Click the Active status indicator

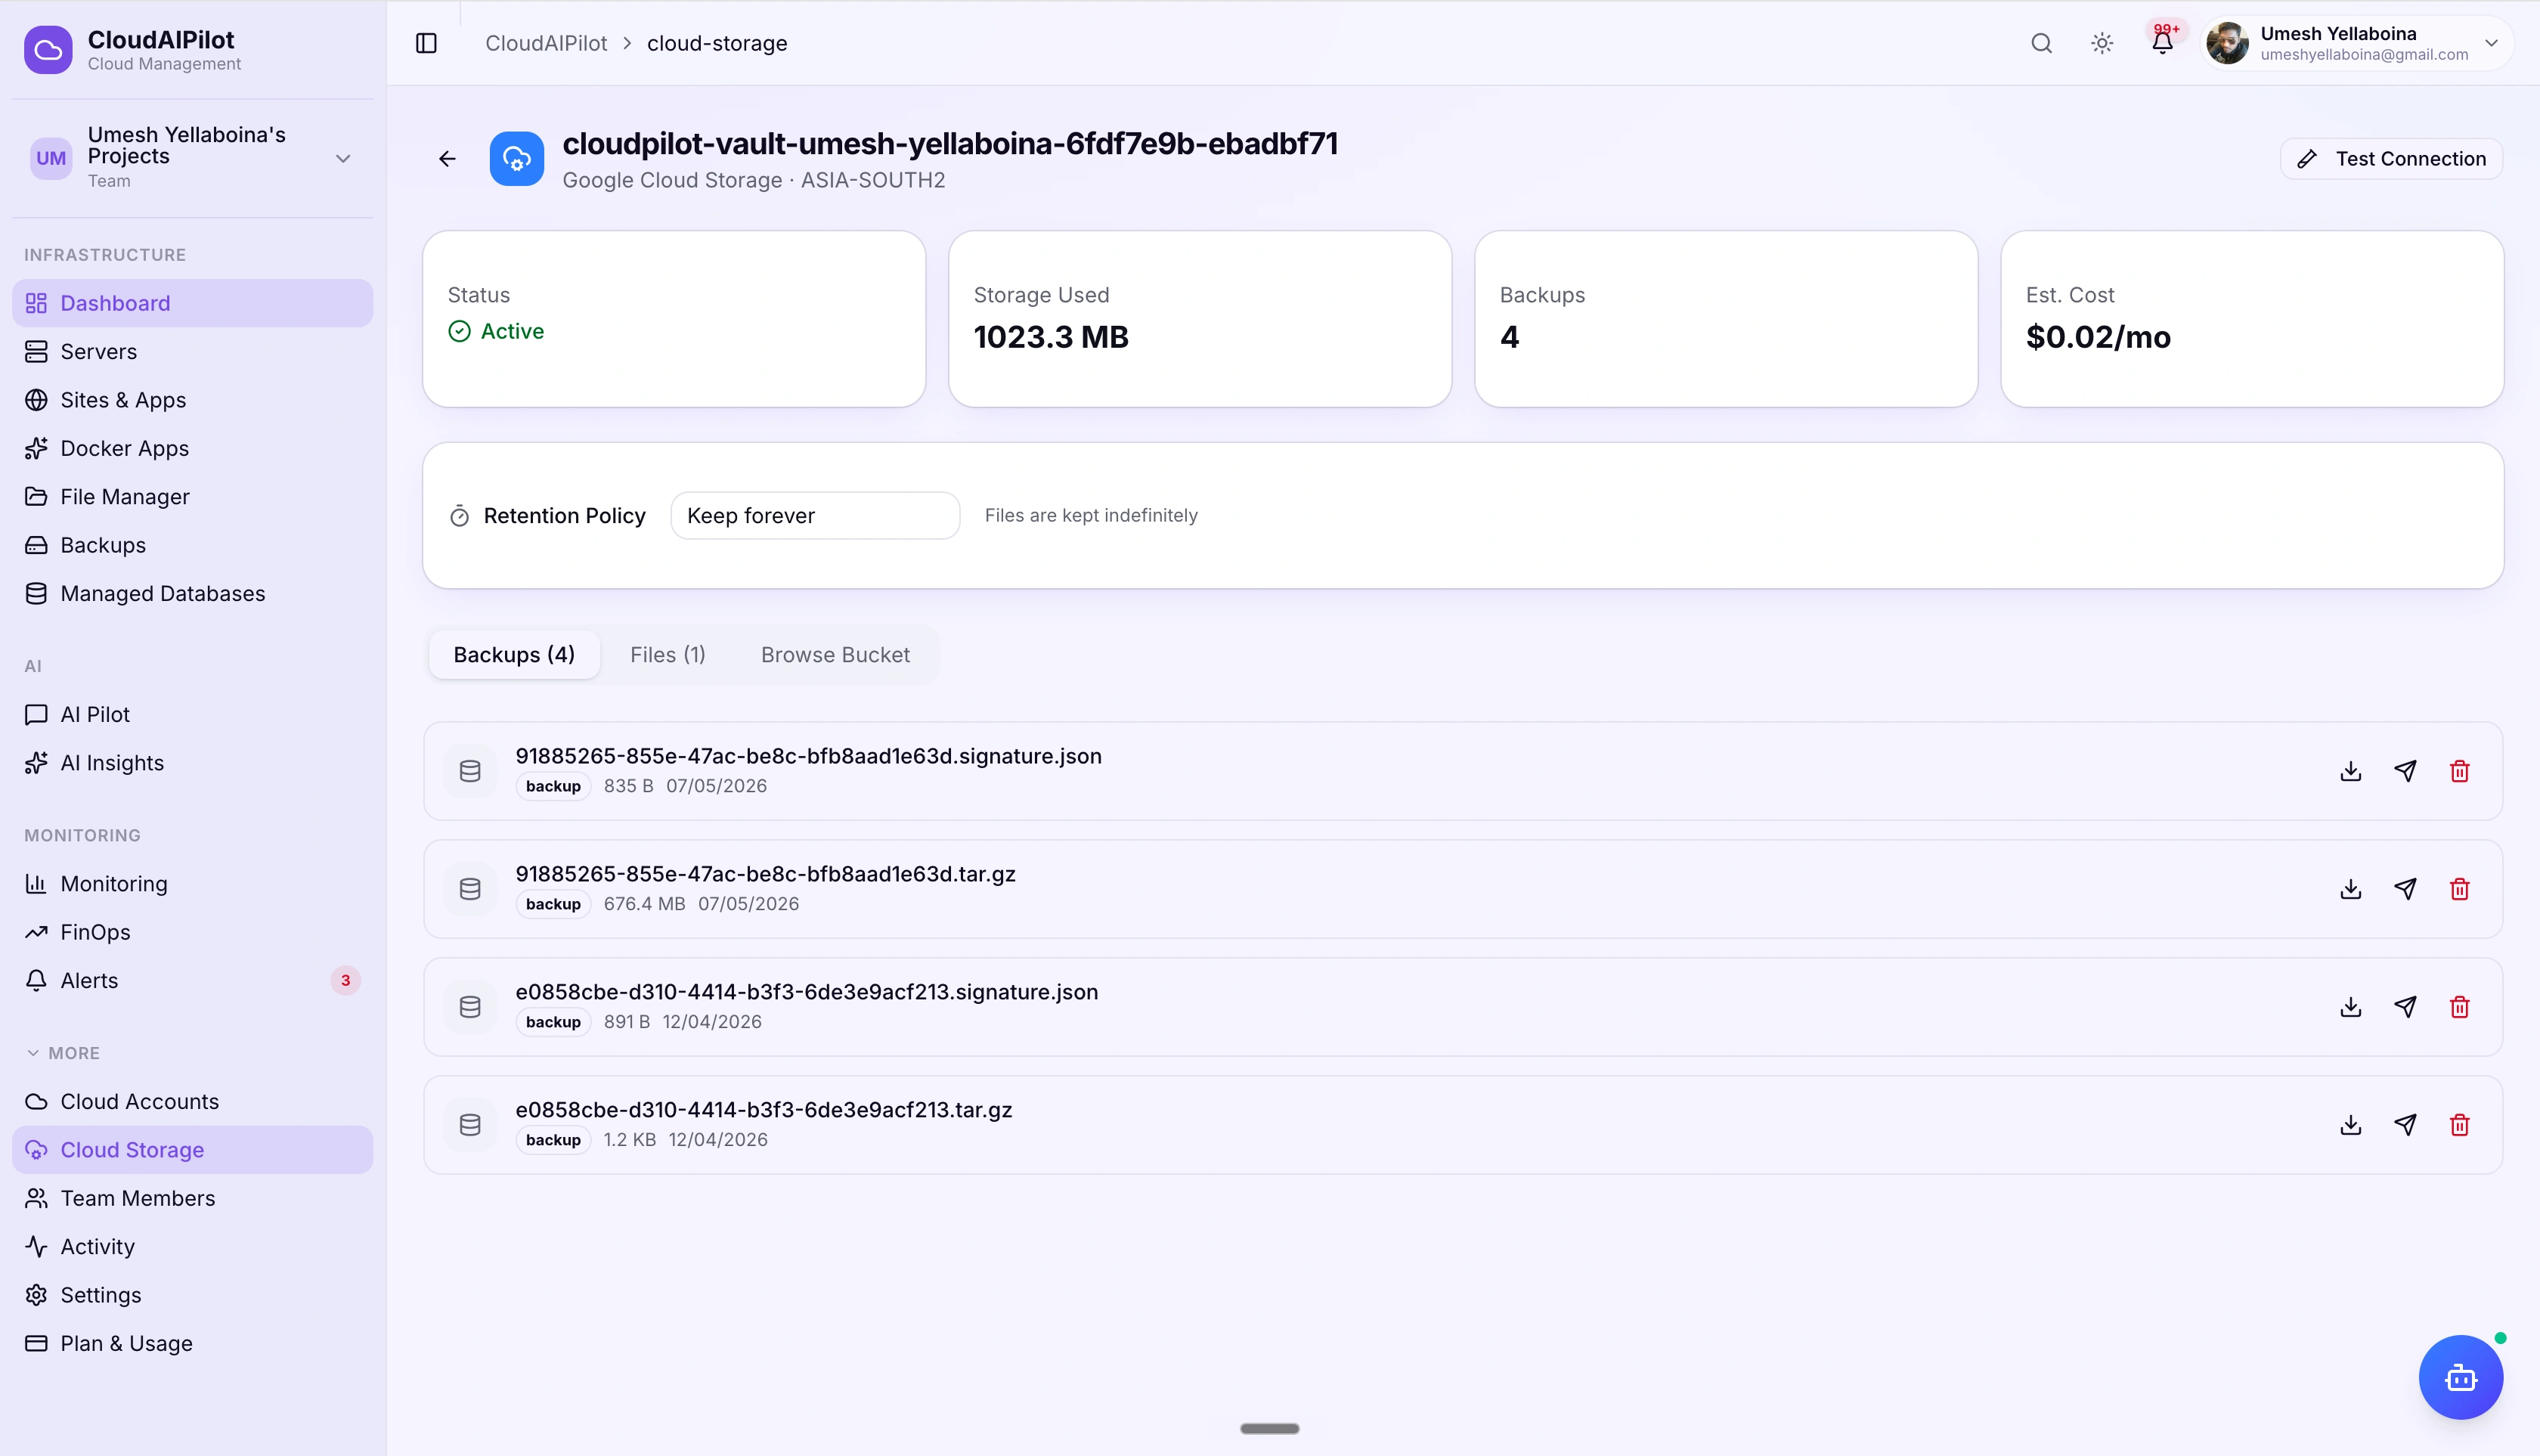[496, 331]
